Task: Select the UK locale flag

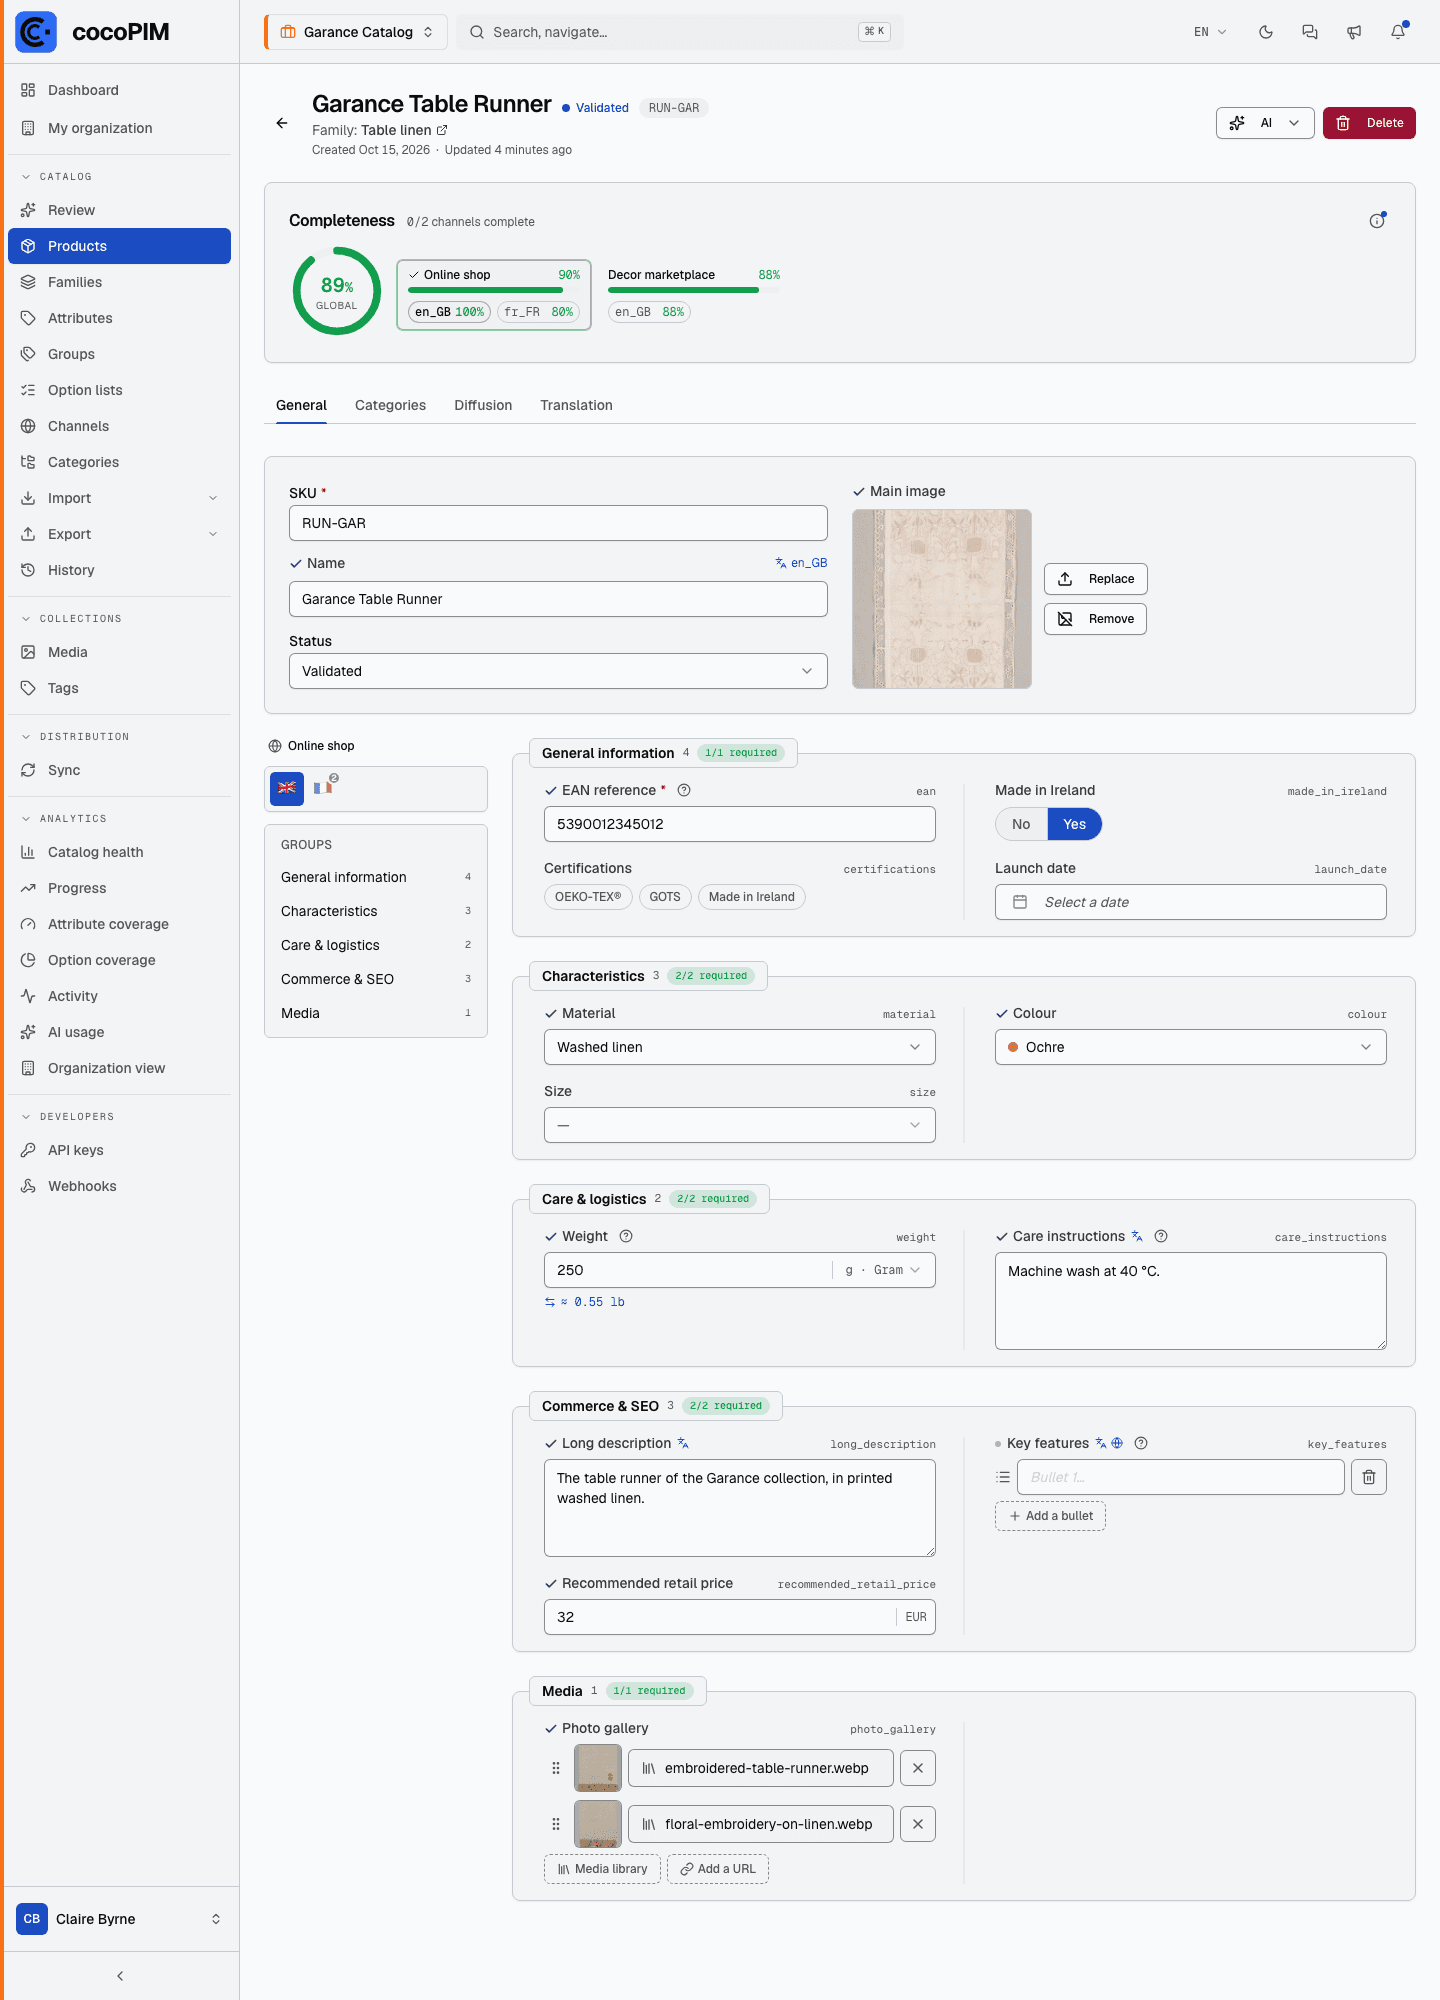Action: coord(287,788)
